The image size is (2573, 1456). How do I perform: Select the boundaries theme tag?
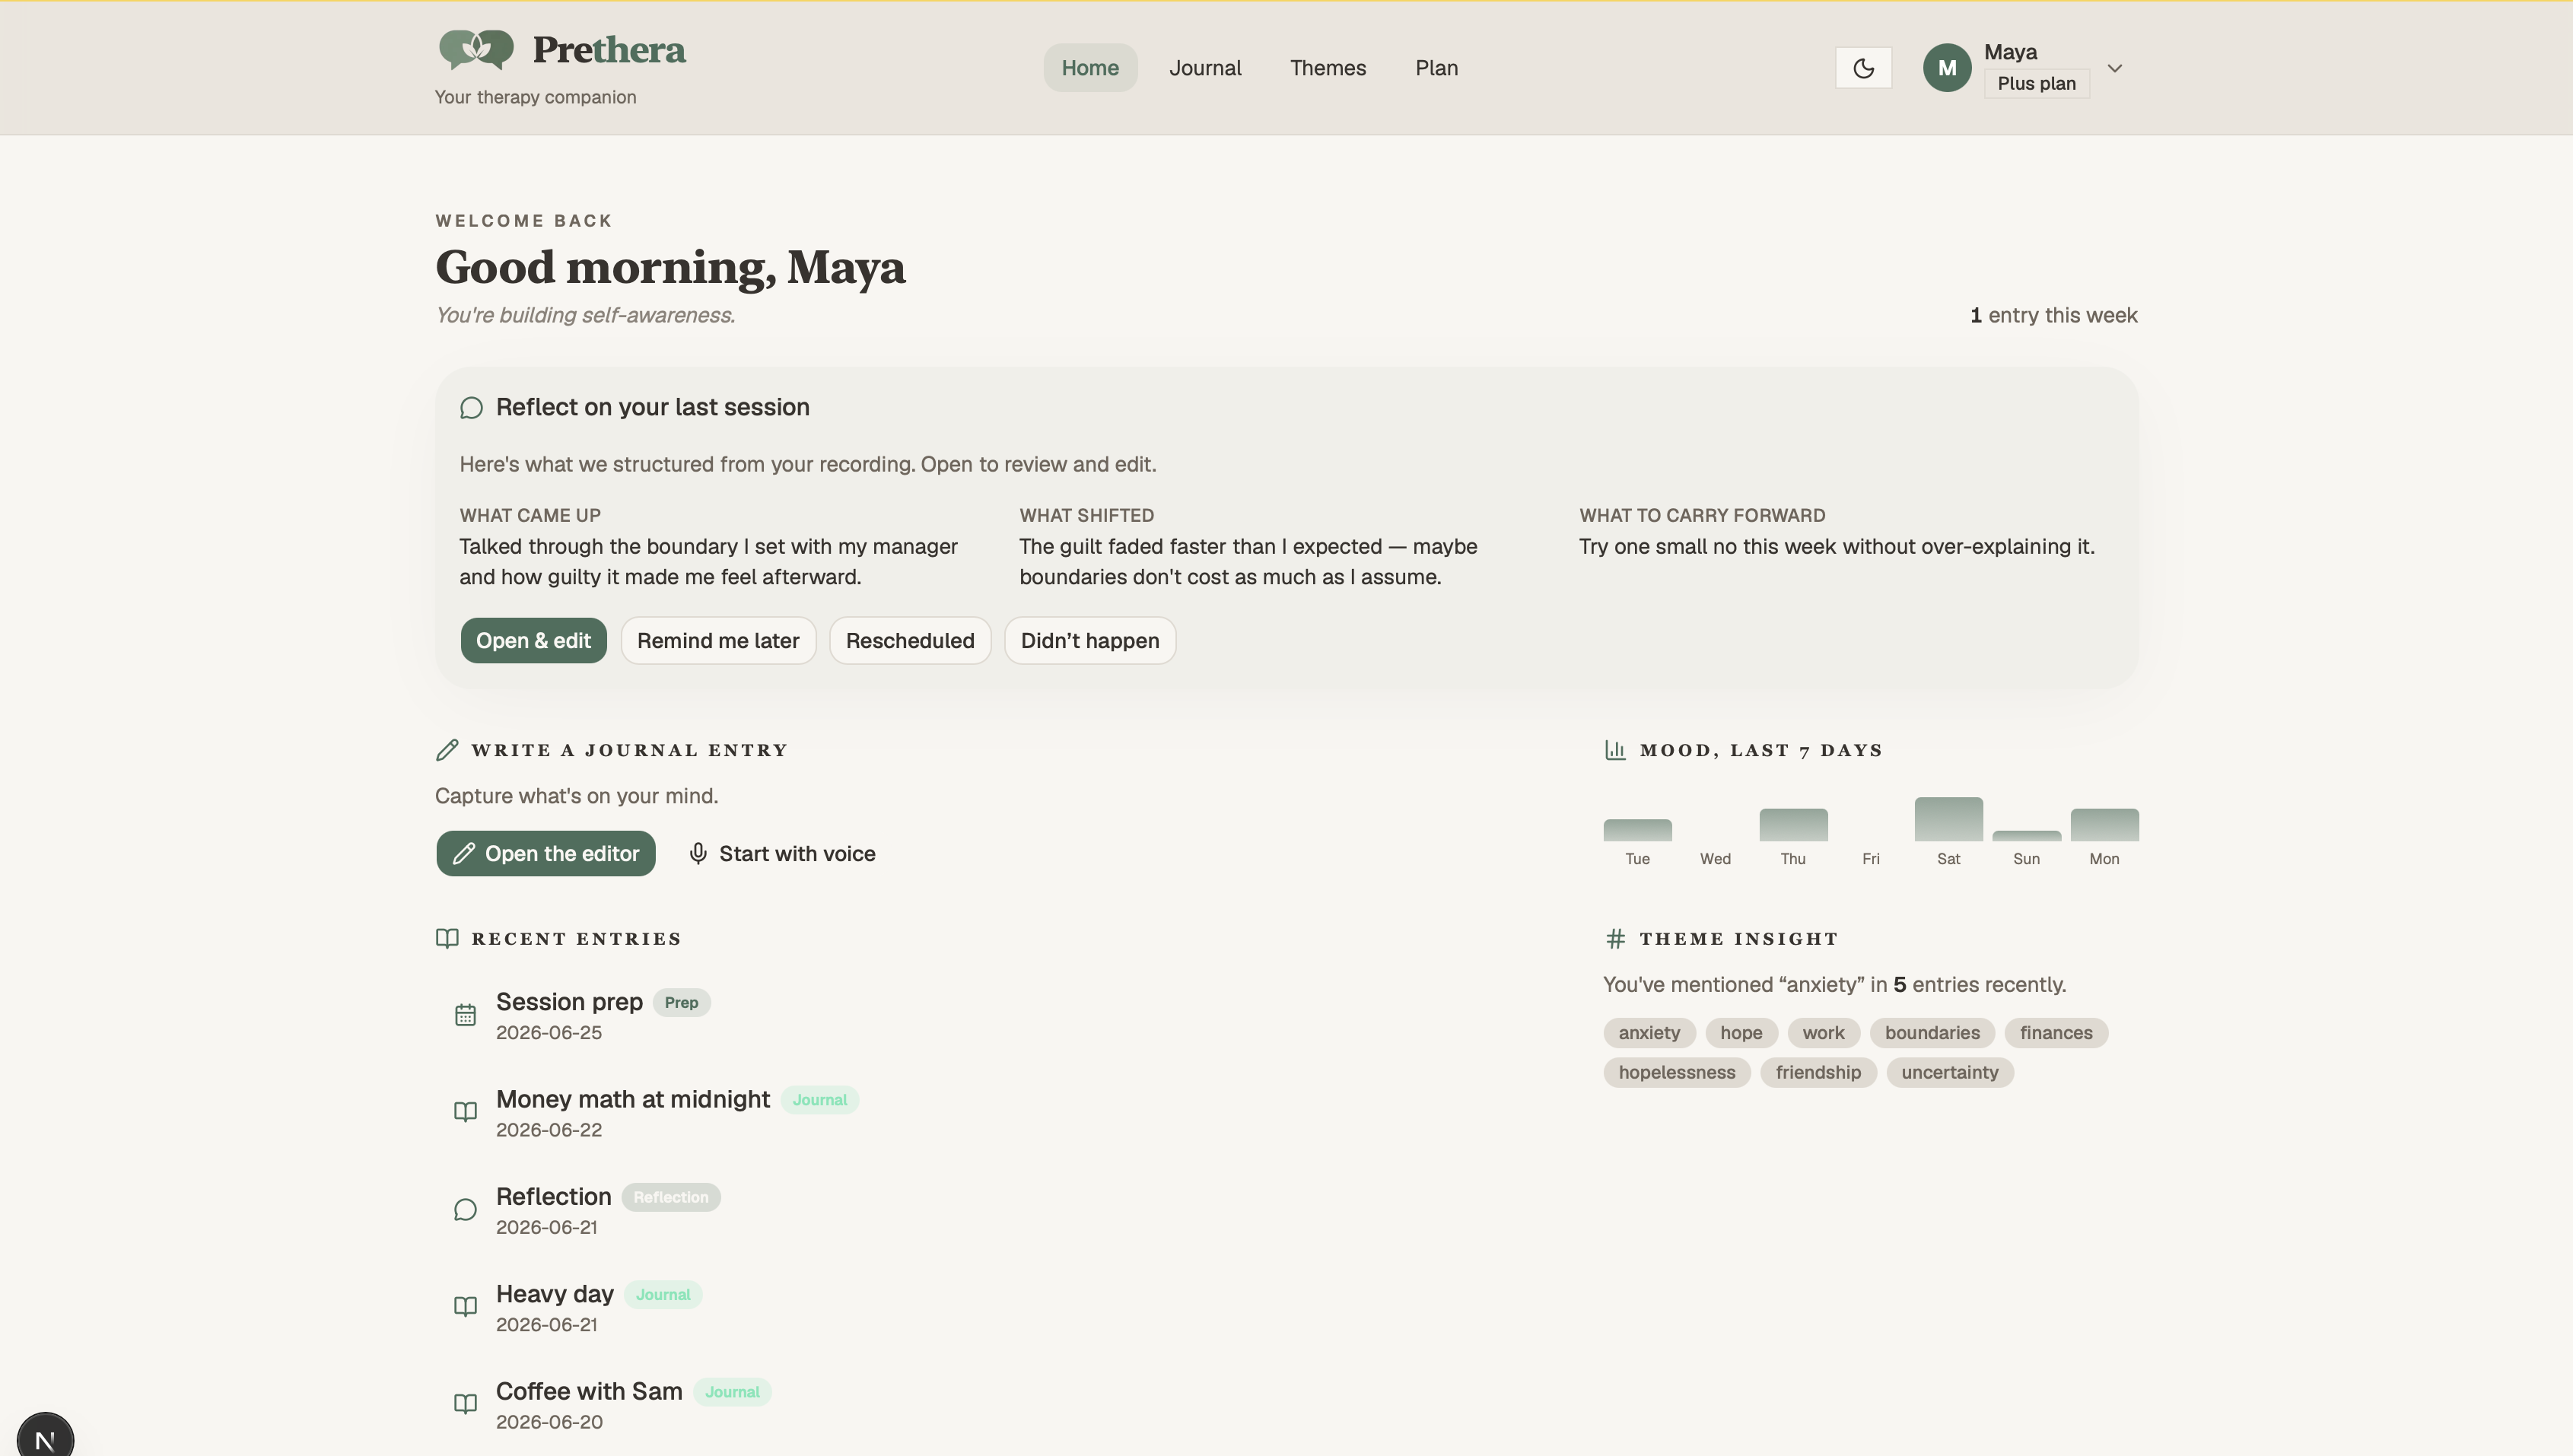click(x=1932, y=1033)
